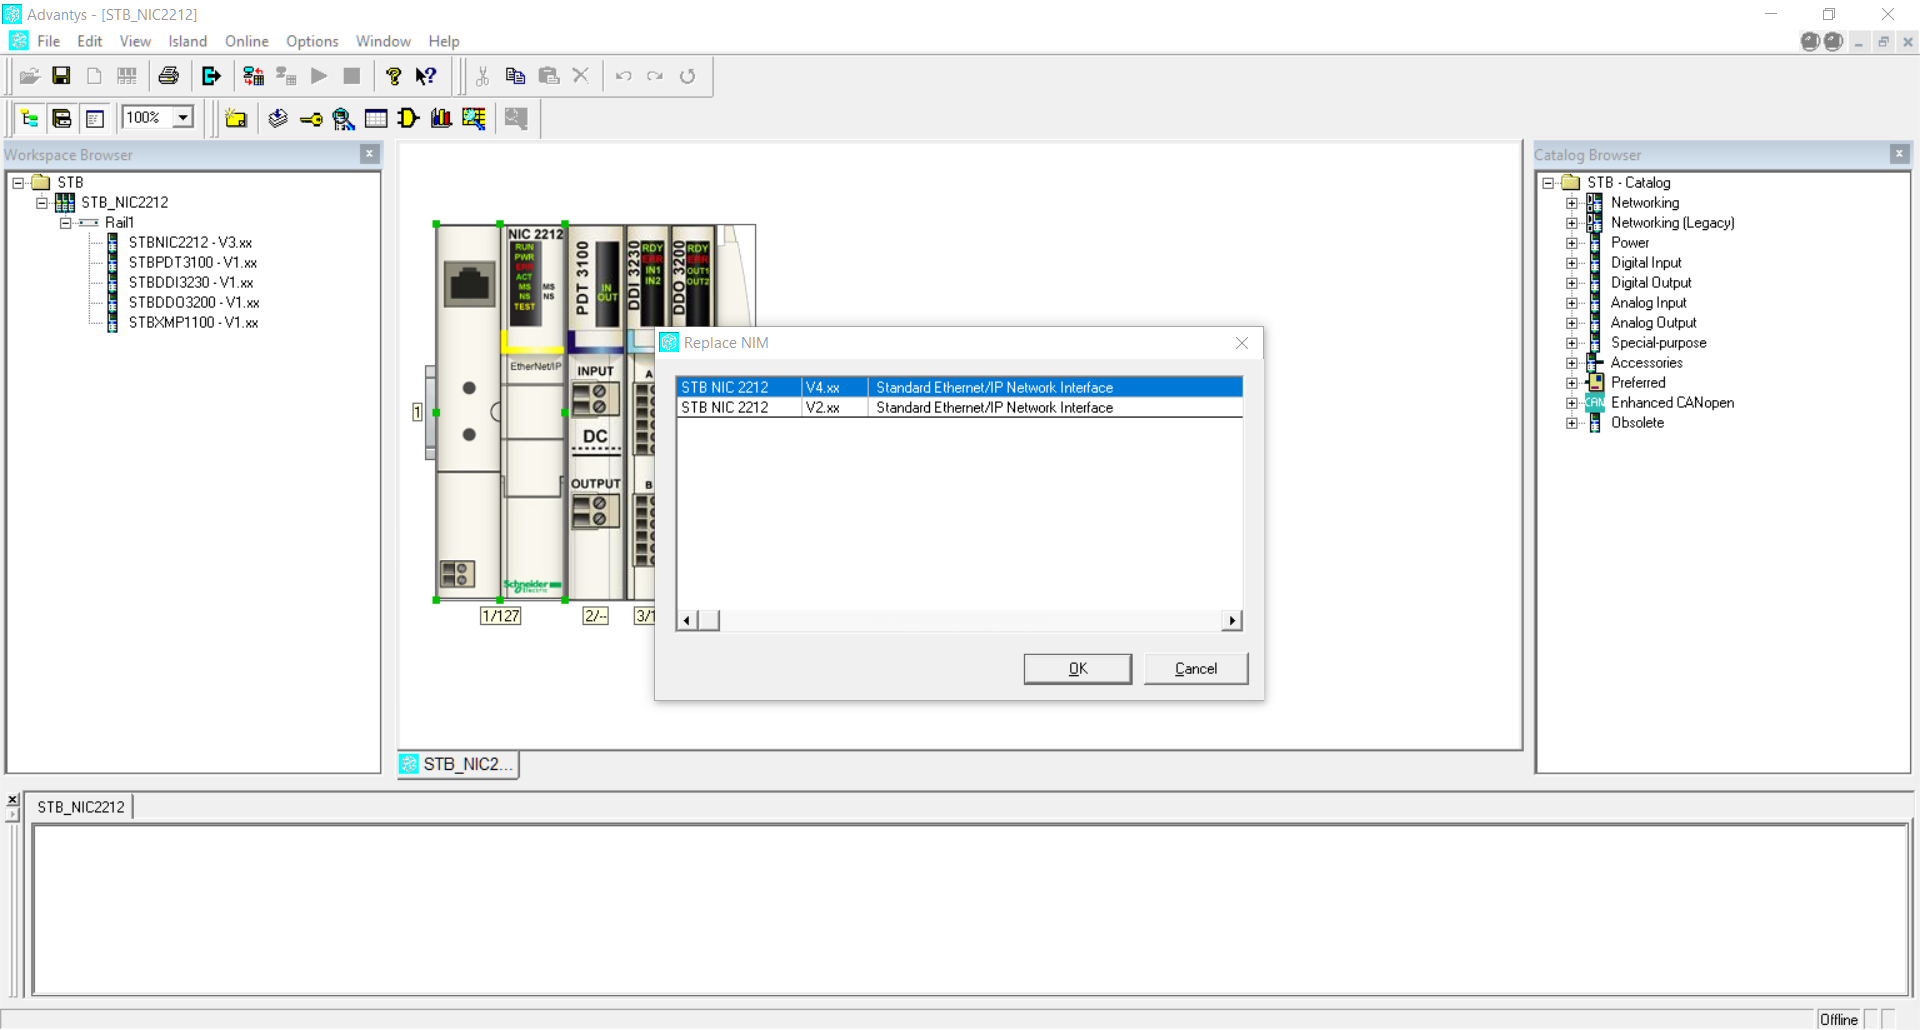
Task: Select STBPDT3100 - V1.xx tree item
Action: point(193,262)
